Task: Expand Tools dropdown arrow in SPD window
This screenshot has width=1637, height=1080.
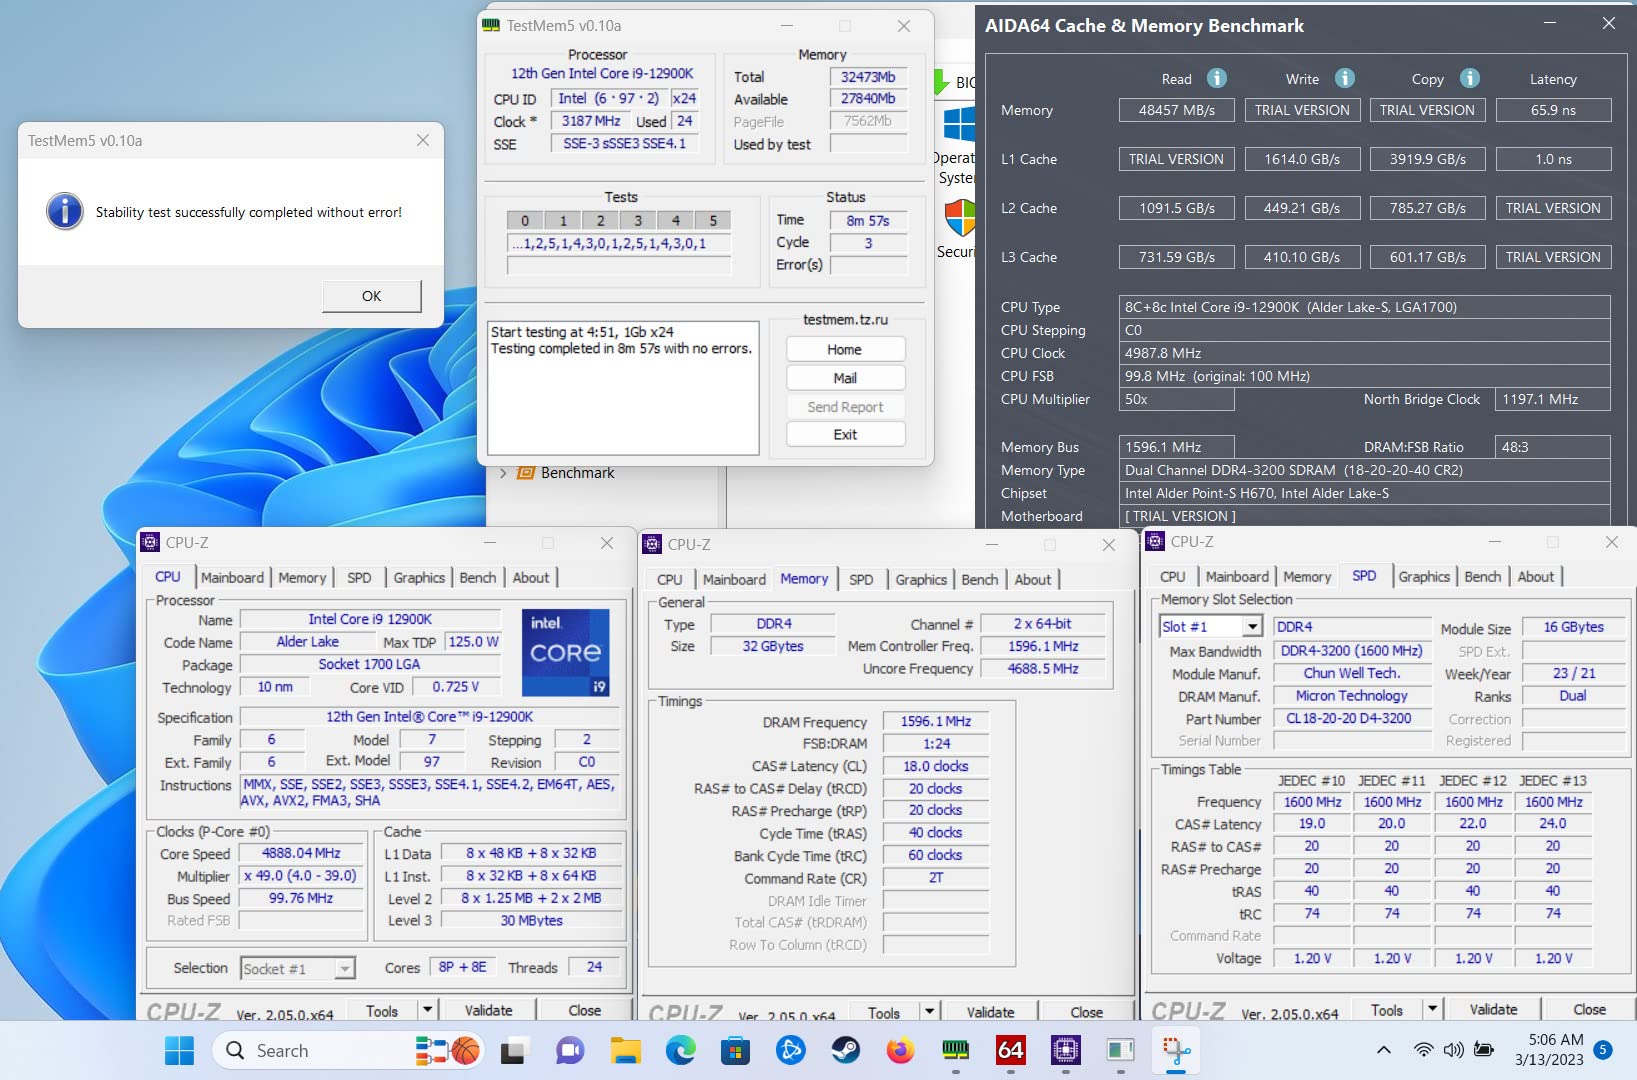Action: point(1432,1010)
